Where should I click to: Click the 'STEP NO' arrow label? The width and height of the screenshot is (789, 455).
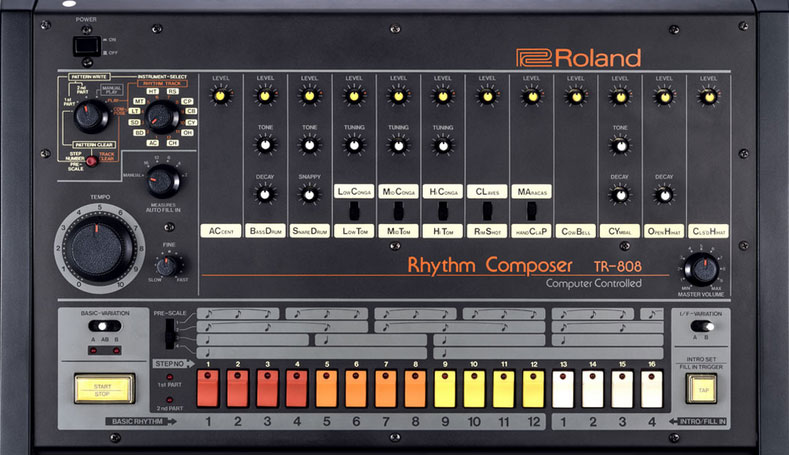point(173,363)
